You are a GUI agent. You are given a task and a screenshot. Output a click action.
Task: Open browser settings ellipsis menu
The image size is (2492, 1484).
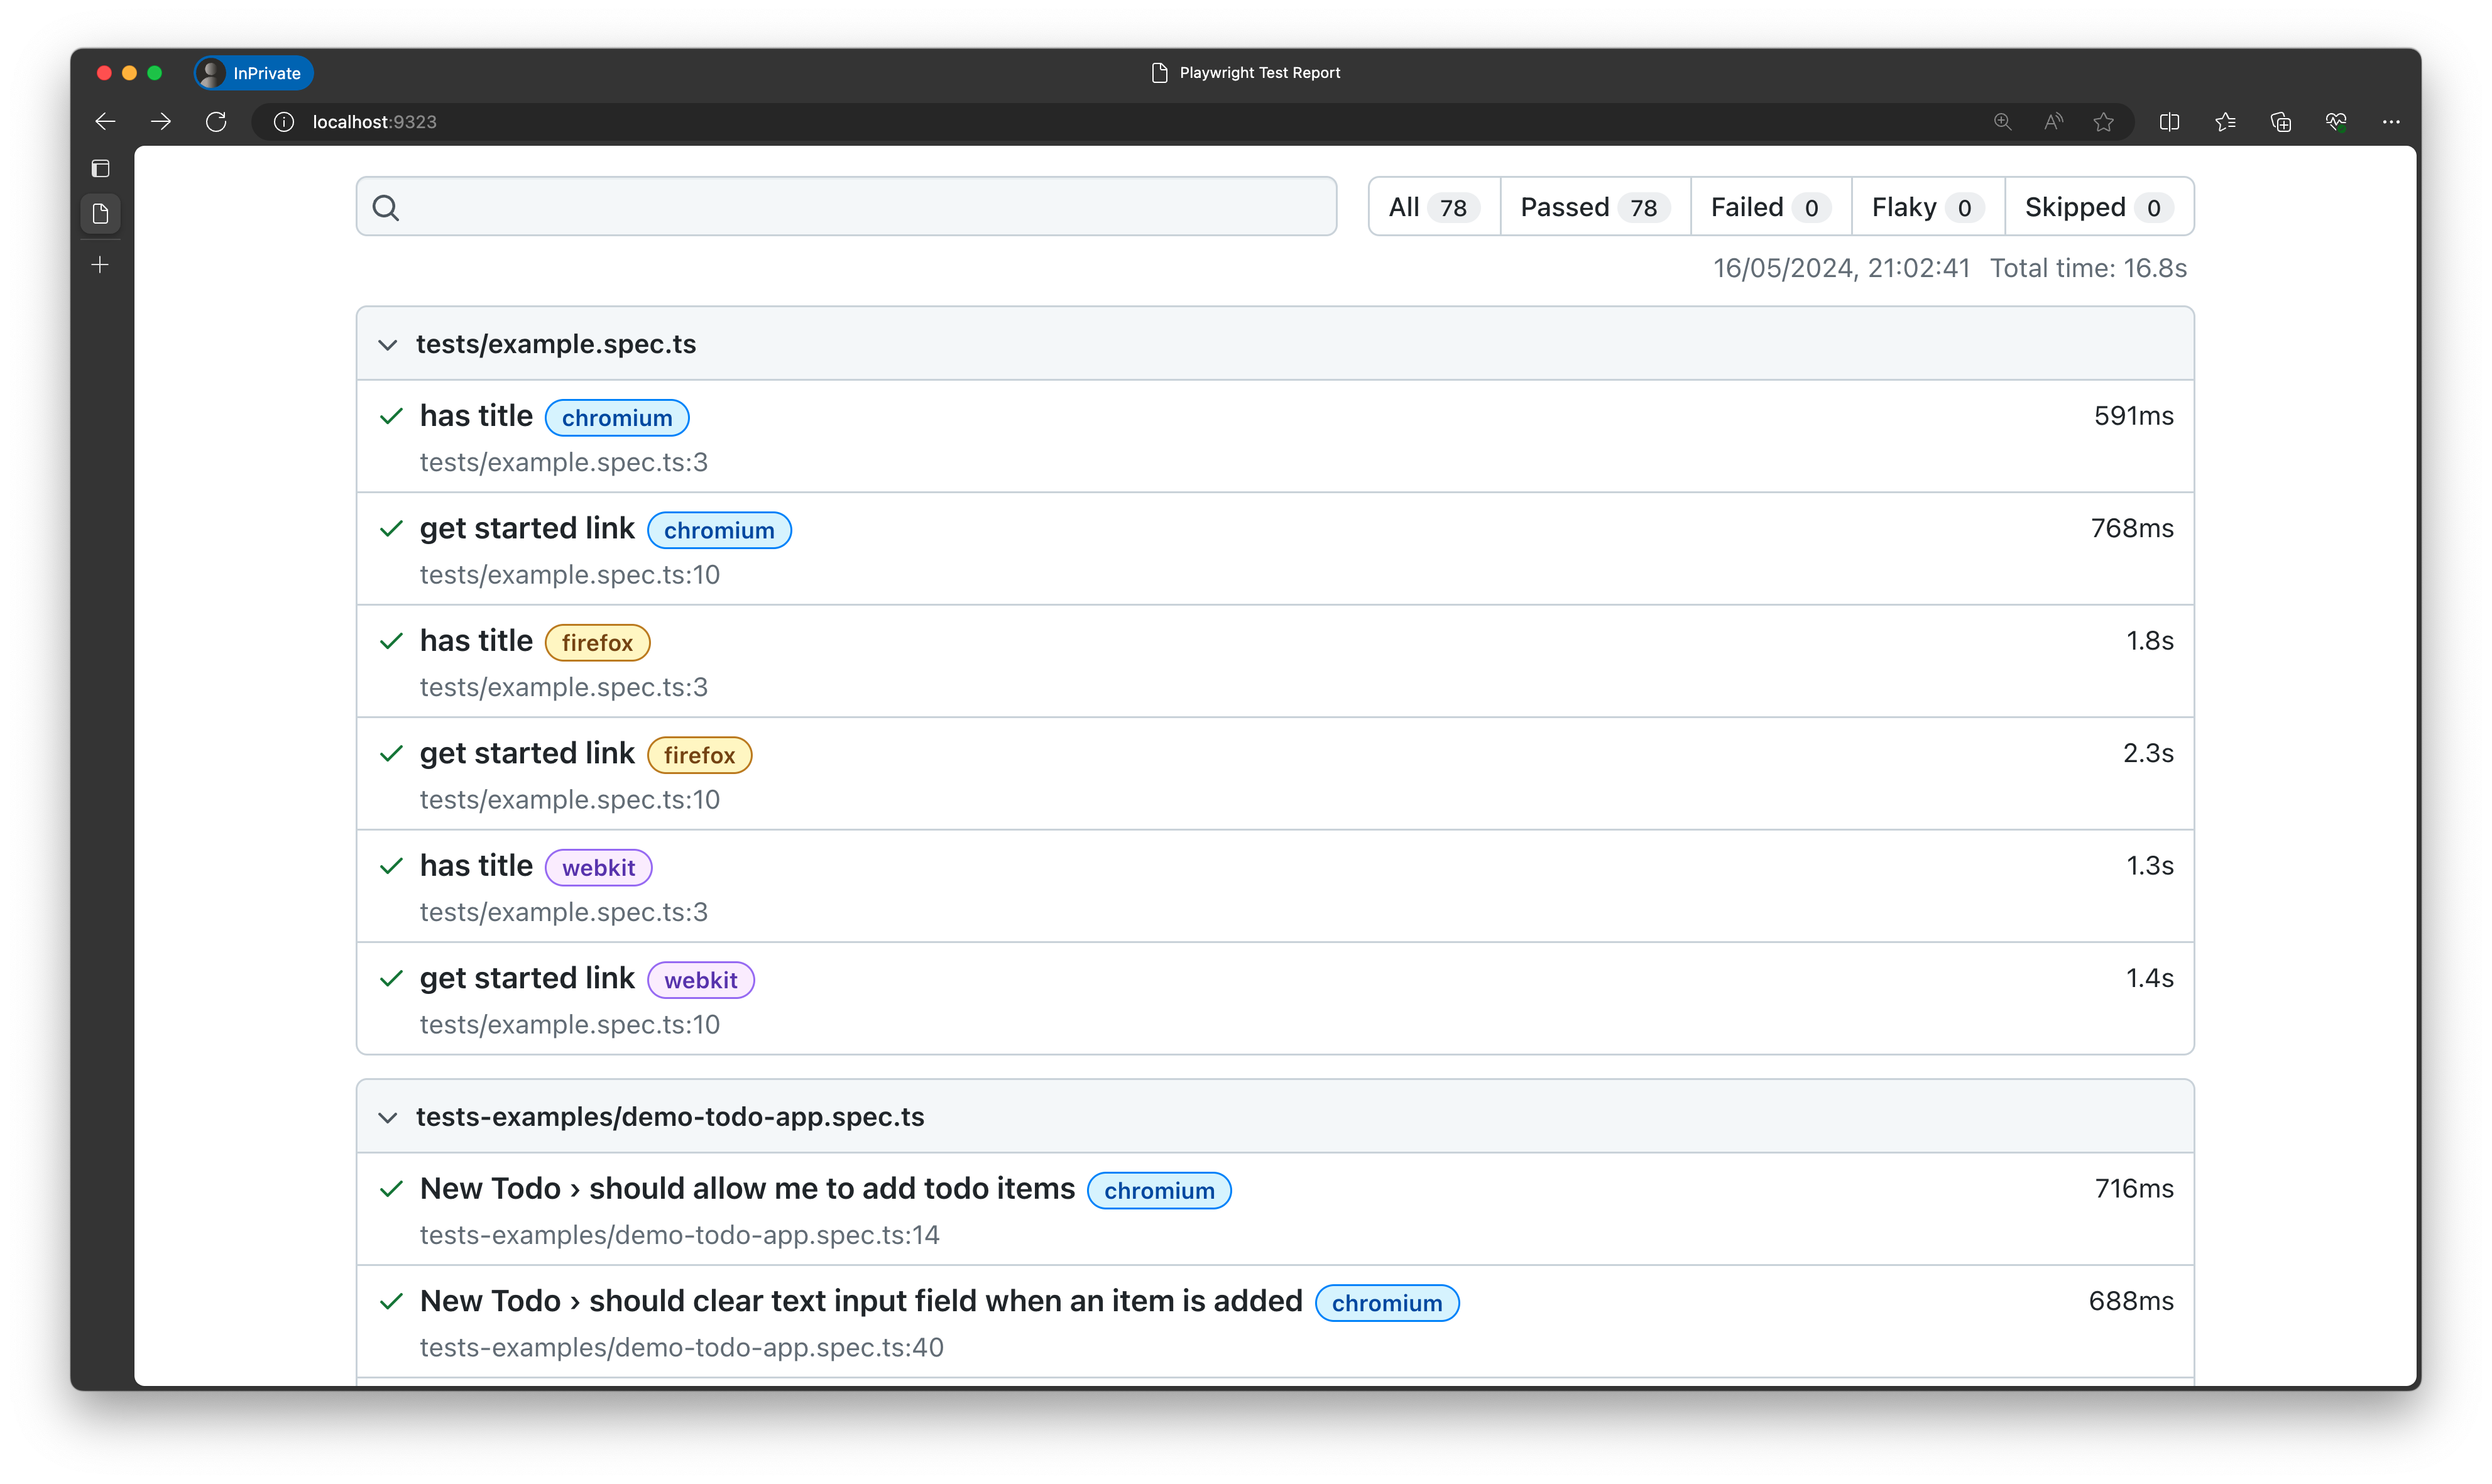2391,122
